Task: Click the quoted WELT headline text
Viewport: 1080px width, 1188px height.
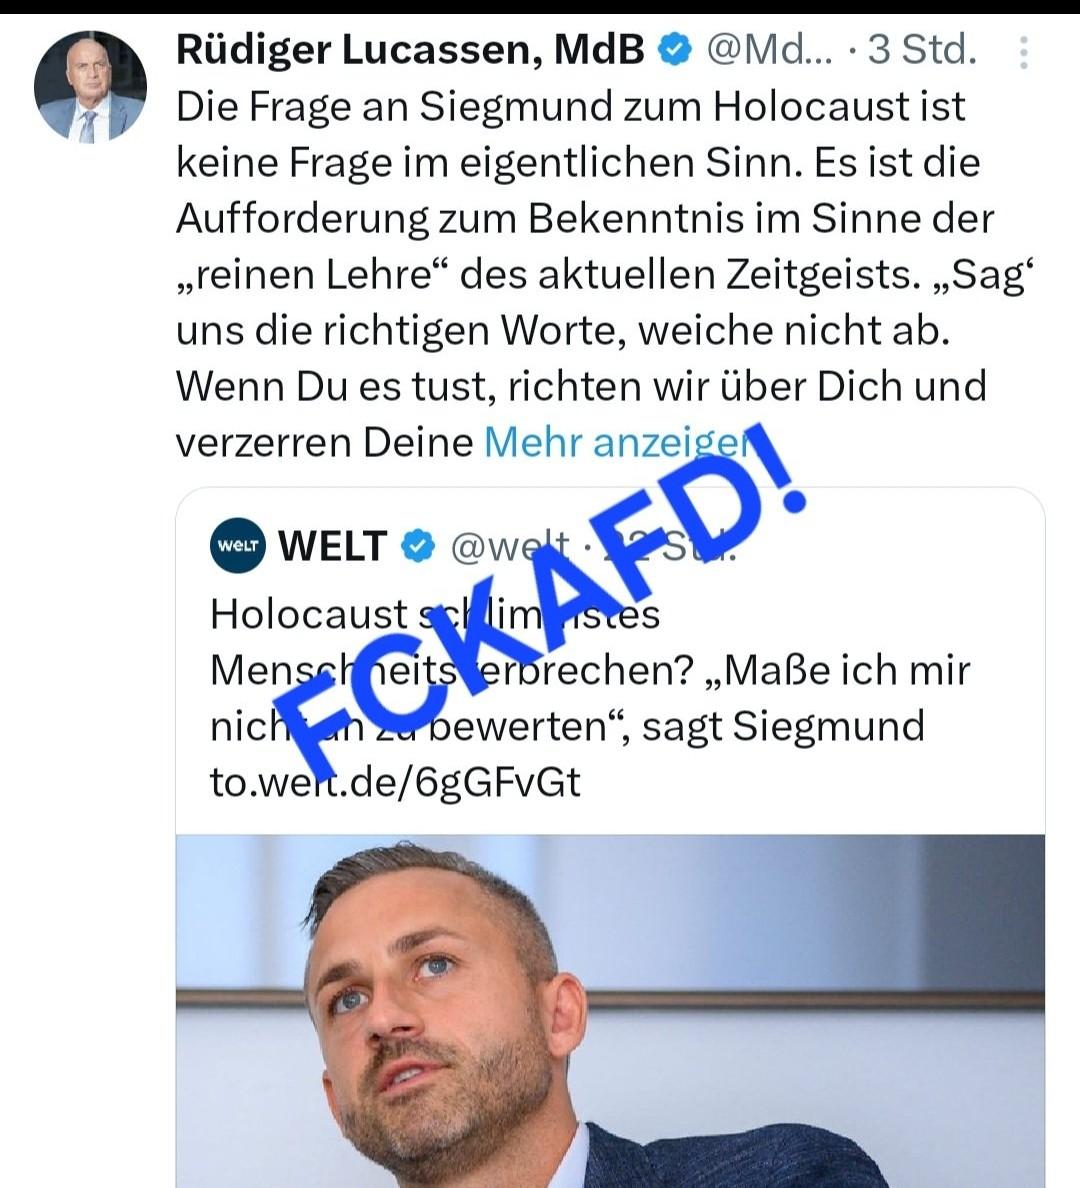Action: tap(590, 670)
